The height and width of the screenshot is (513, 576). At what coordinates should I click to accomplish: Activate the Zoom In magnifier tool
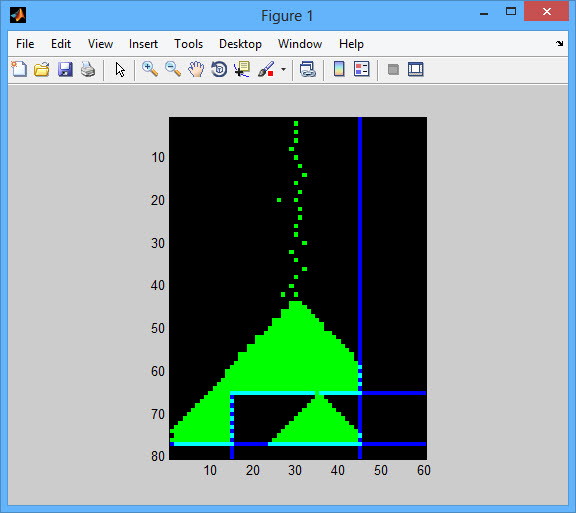click(150, 69)
